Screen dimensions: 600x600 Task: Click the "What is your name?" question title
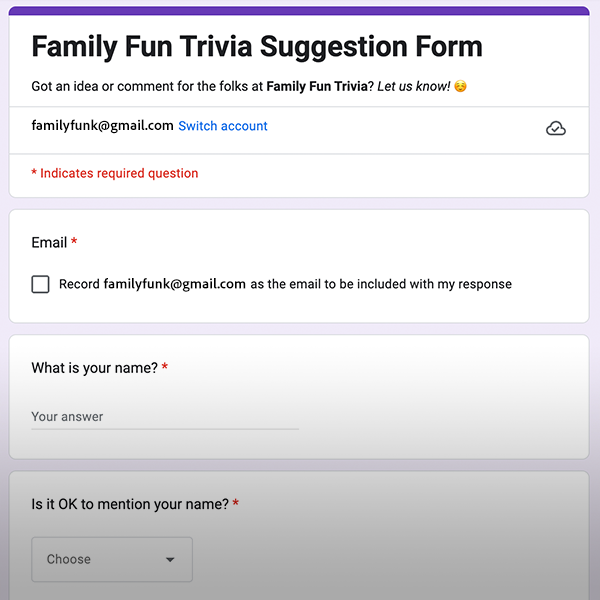click(x=94, y=368)
